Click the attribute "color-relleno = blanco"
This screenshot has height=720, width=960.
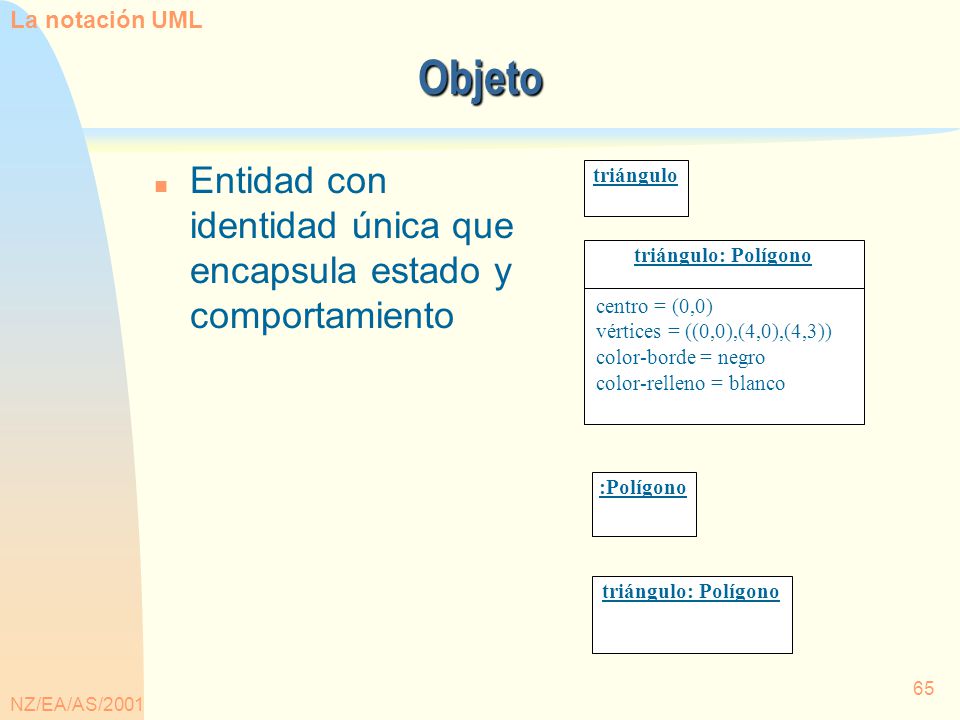(690, 383)
